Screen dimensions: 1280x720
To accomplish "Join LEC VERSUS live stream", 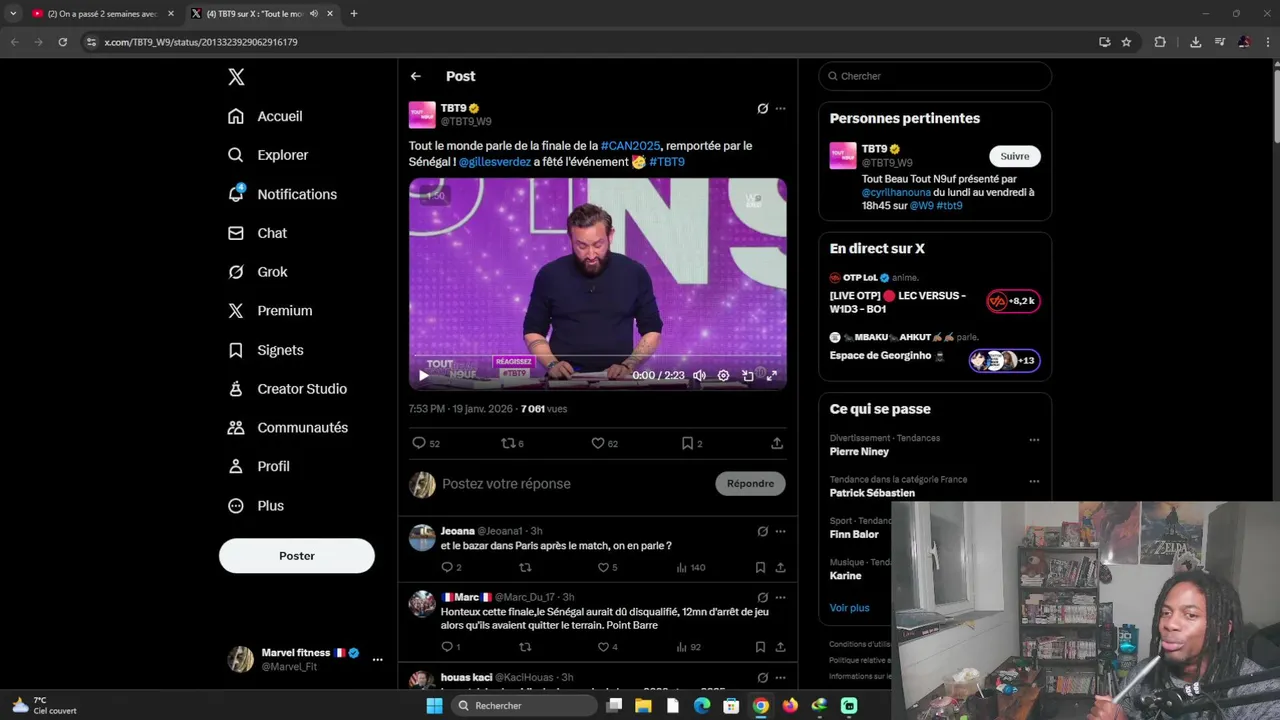I will pyautogui.click(x=935, y=296).
